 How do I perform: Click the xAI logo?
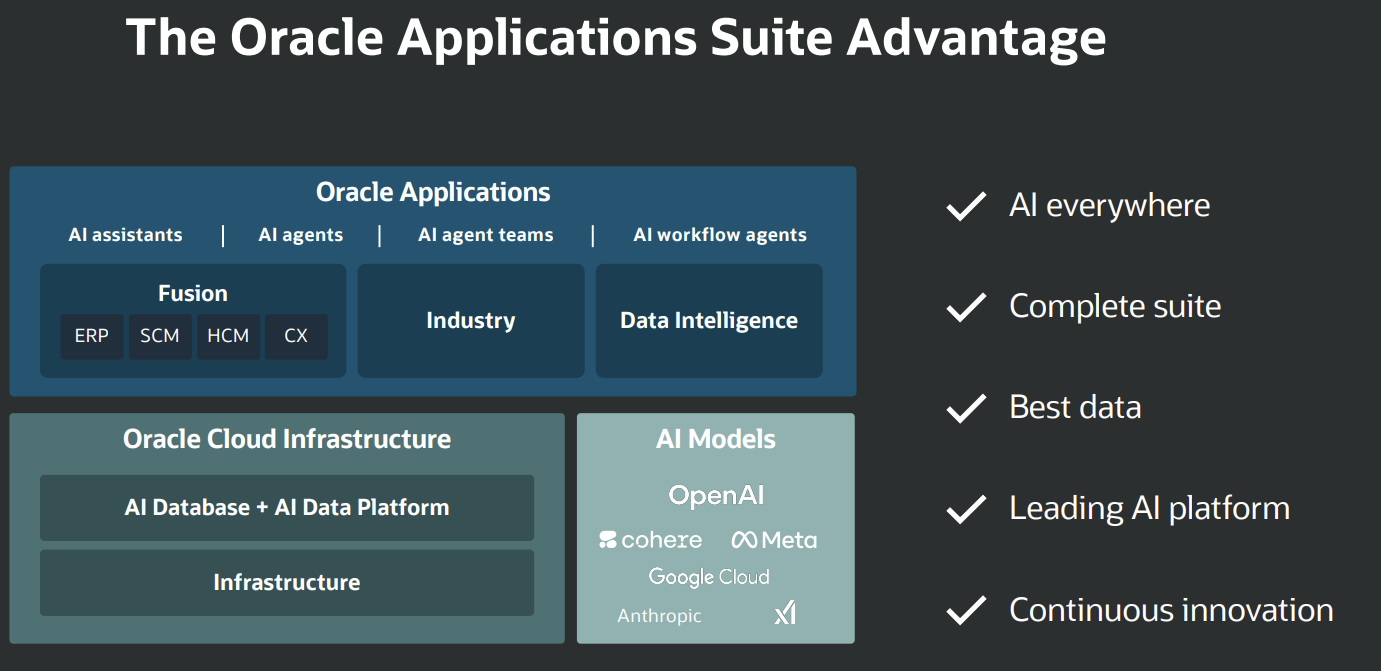click(x=785, y=614)
